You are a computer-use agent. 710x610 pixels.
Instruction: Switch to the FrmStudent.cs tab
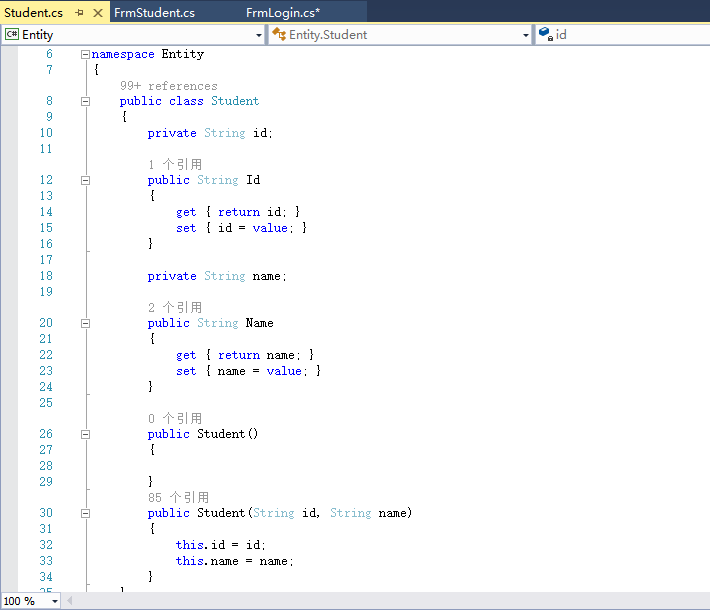(x=154, y=13)
